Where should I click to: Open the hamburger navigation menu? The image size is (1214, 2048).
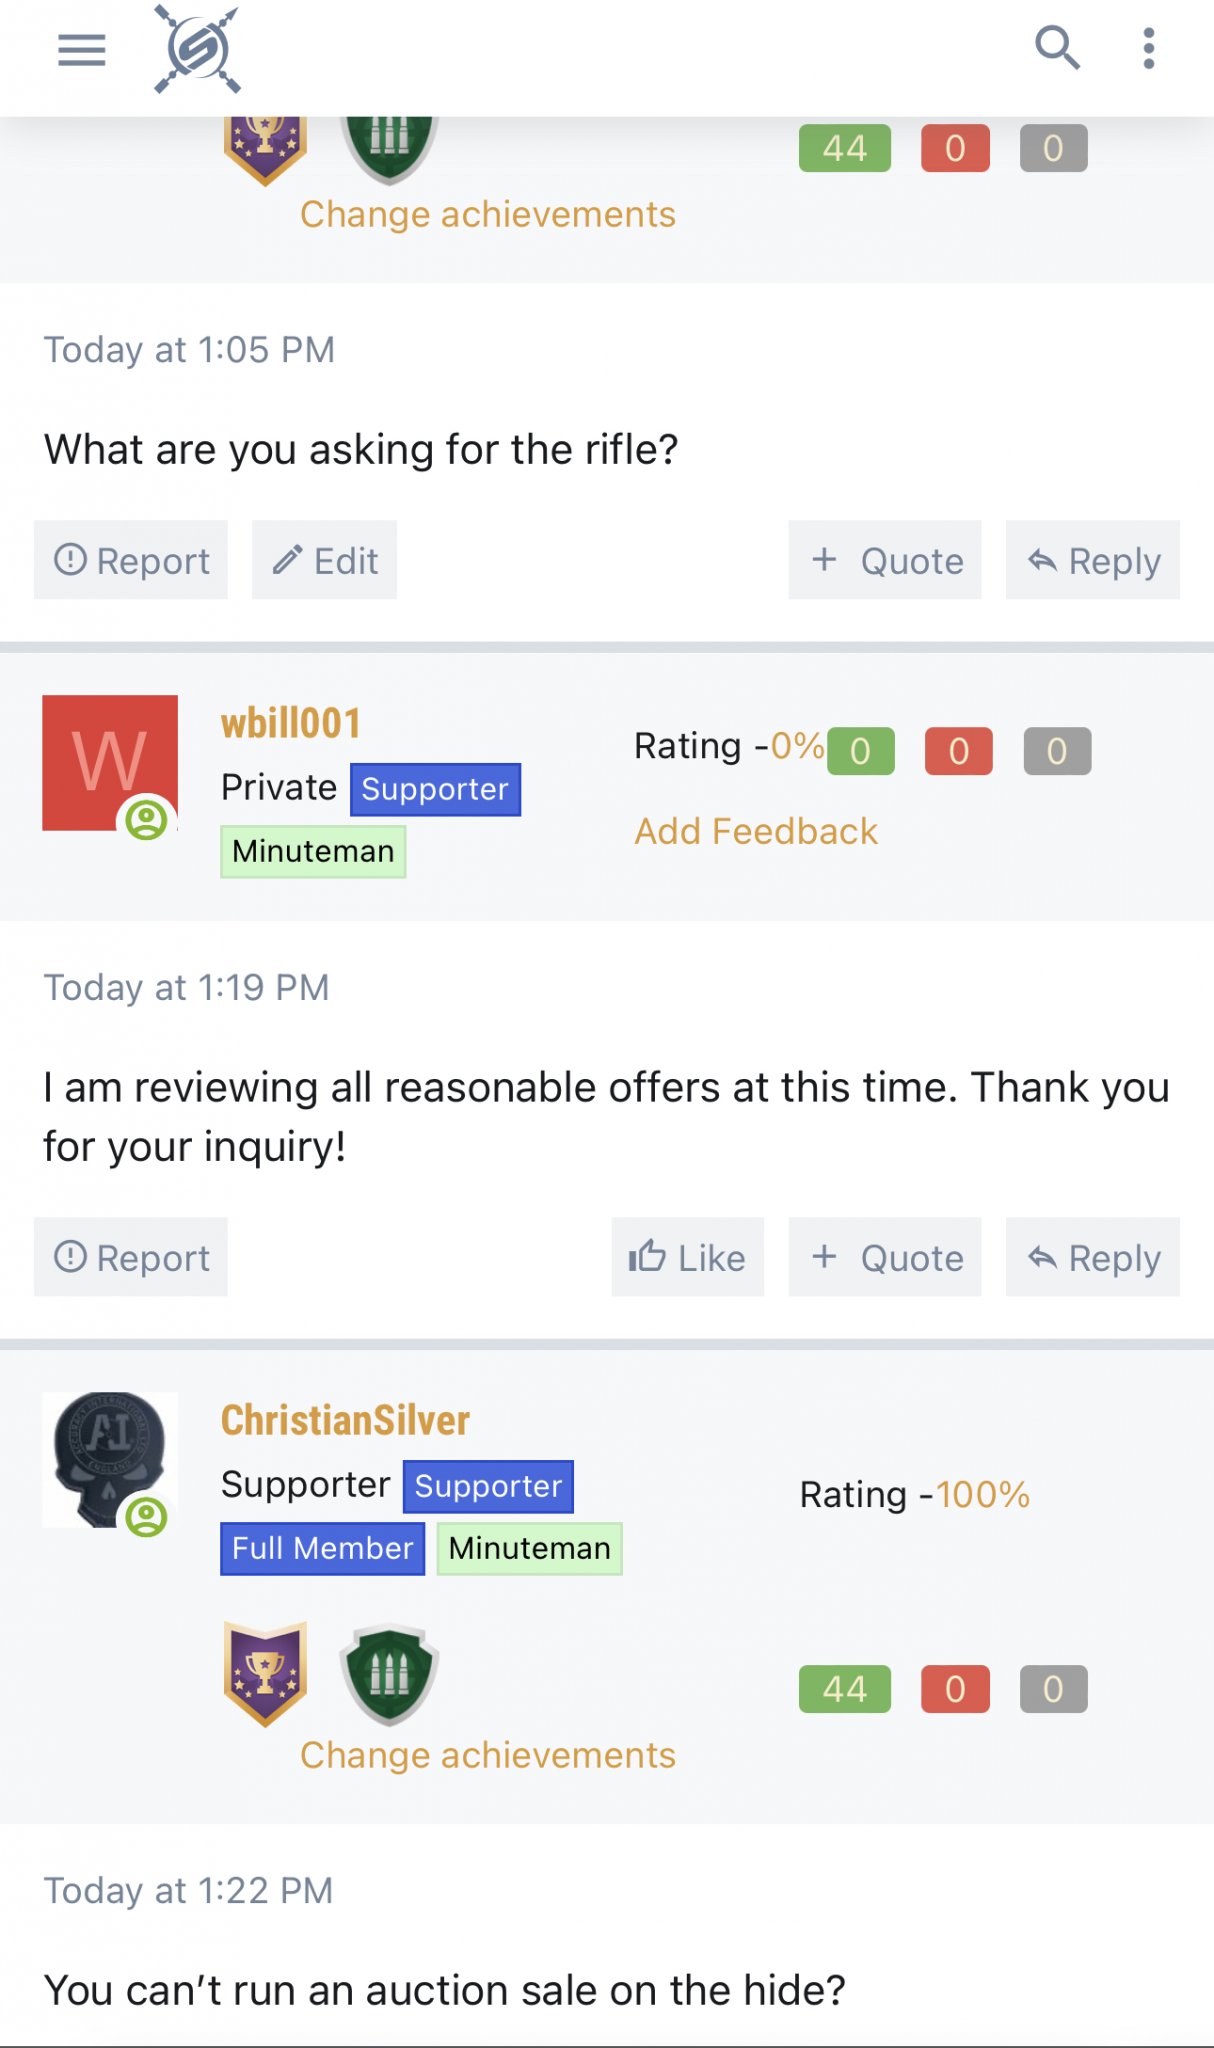[x=82, y=49]
